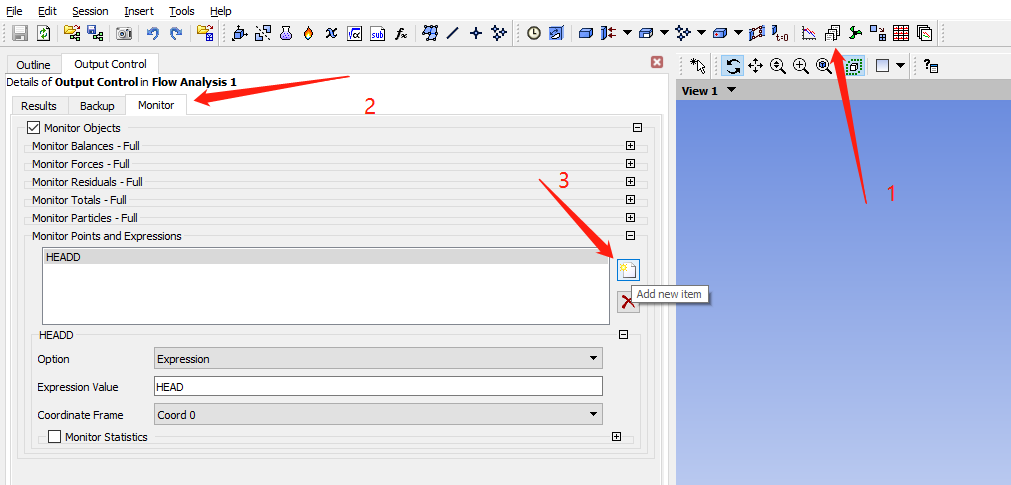Select the Rotate view tool
This screenshot has height=485, width=1011.
click(733, 66)
